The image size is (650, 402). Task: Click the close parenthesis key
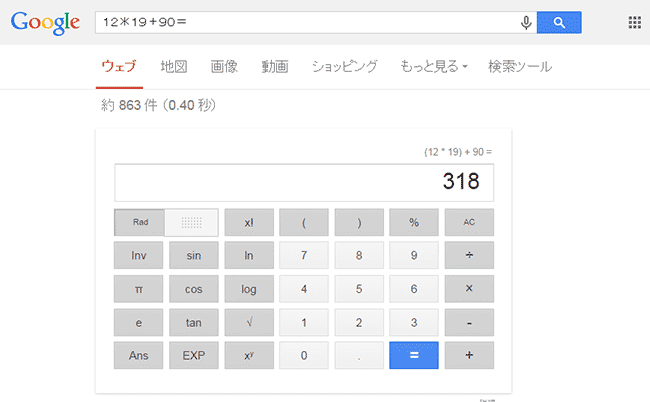coord(359,223)
